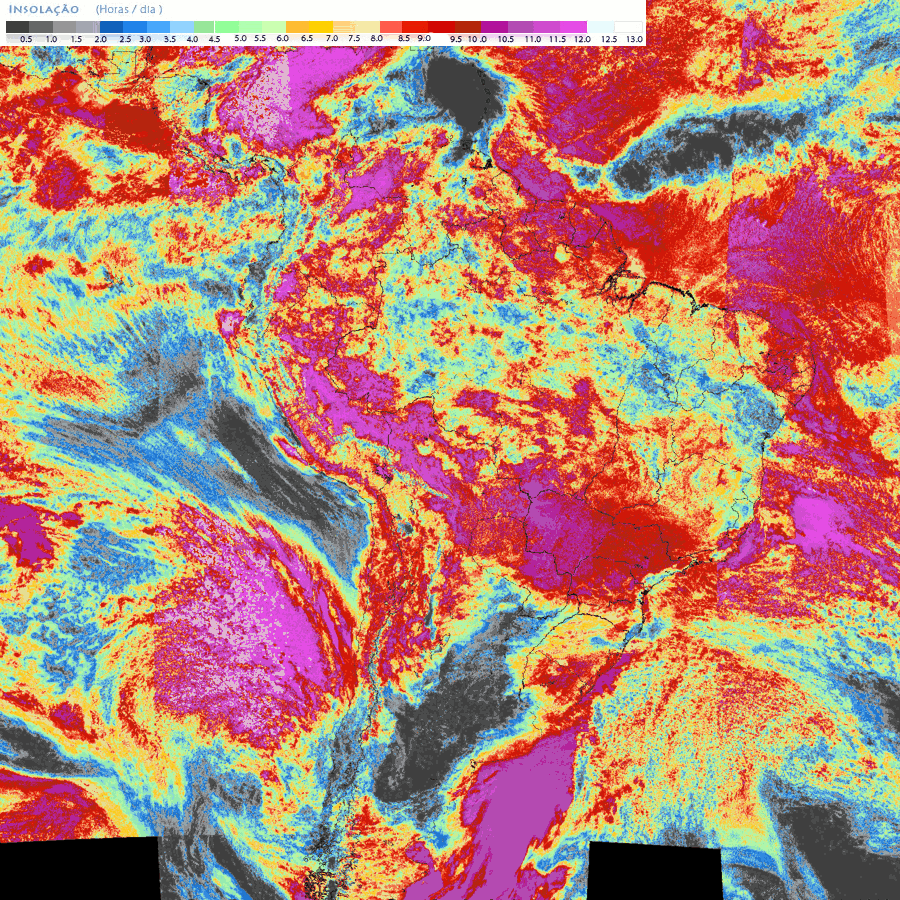The height and width of the screenshot is (900, 900).
Task: Select the brownish-red legend swatch
Action: (468, 26)
